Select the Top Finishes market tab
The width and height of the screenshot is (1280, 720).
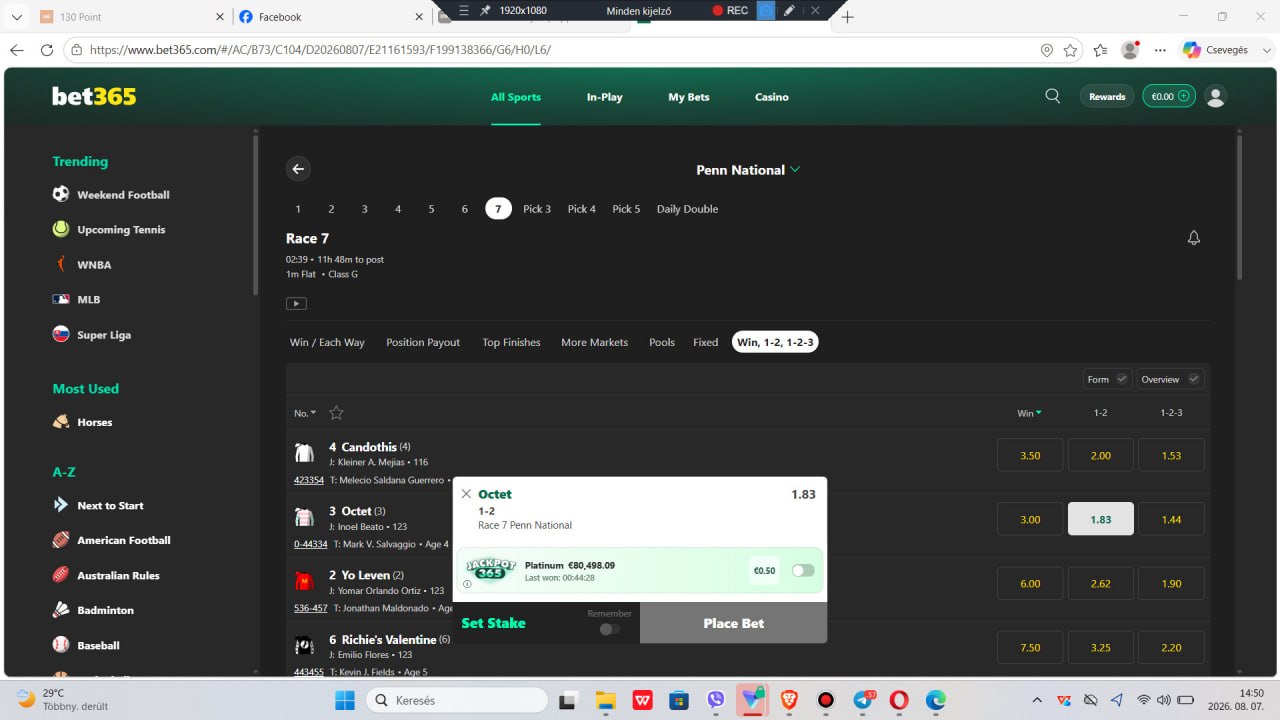pos(511,342)
